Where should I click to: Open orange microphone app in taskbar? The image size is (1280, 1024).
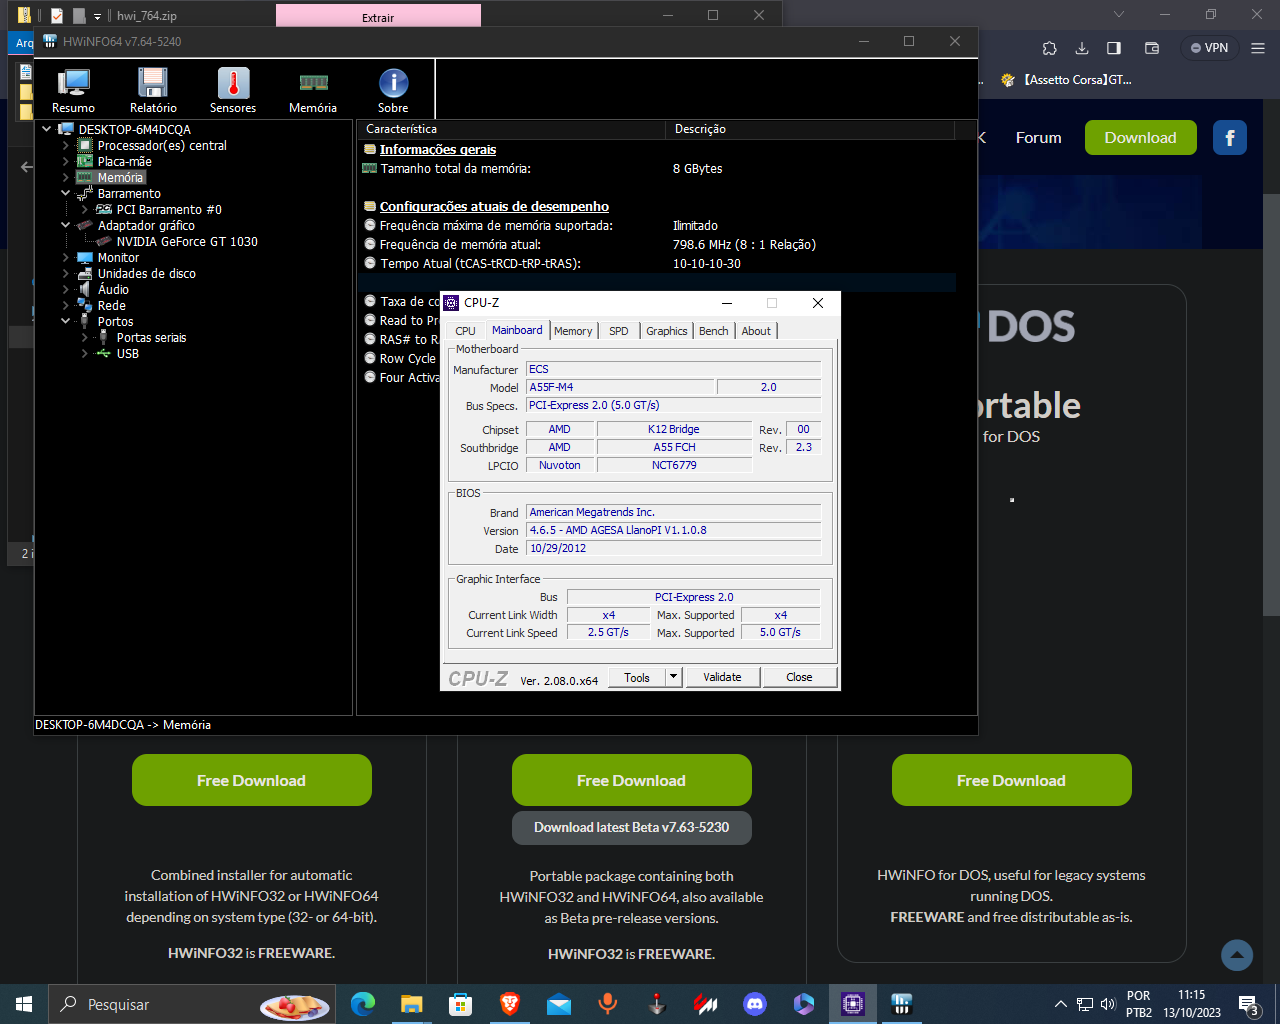608,1004
